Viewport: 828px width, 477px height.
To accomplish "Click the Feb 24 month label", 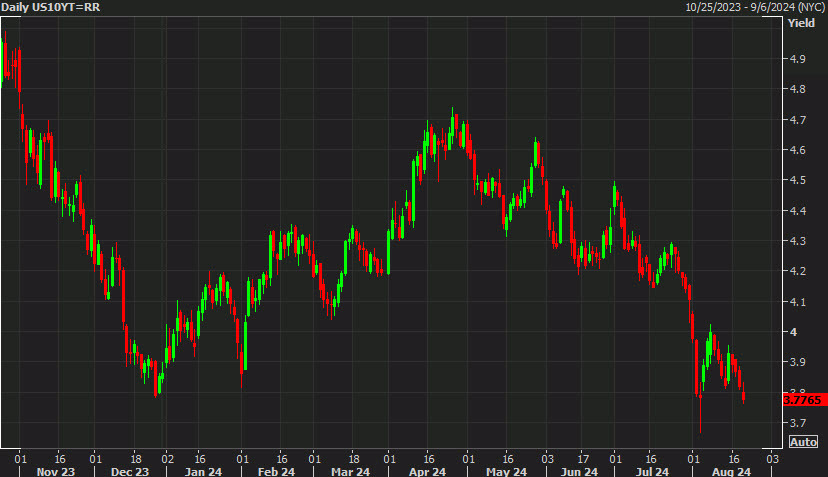I will pyautogui.click(x=276, y=471).
